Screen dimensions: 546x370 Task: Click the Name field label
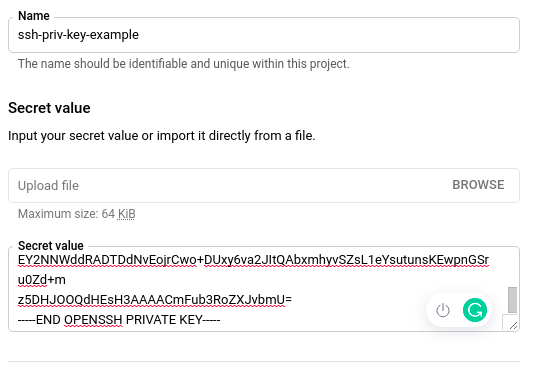coord(34,16)
